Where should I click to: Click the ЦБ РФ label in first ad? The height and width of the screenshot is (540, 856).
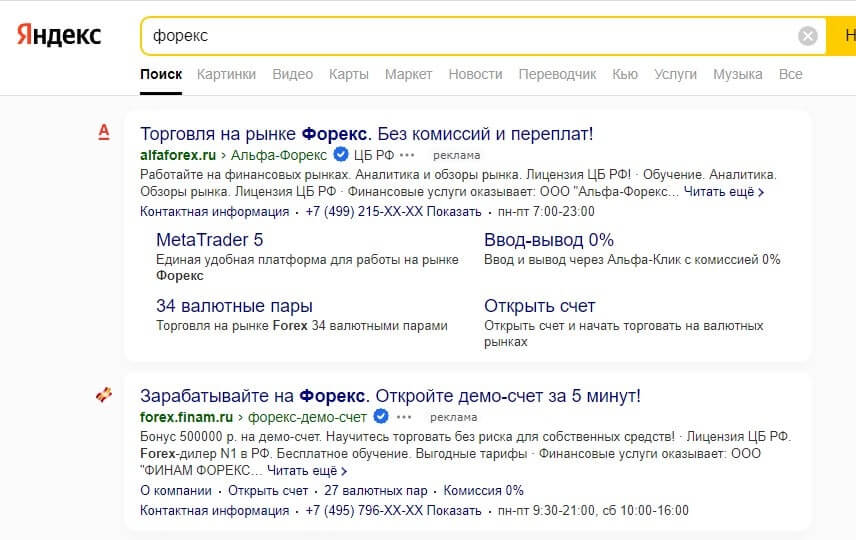click(x=374, y=155)
